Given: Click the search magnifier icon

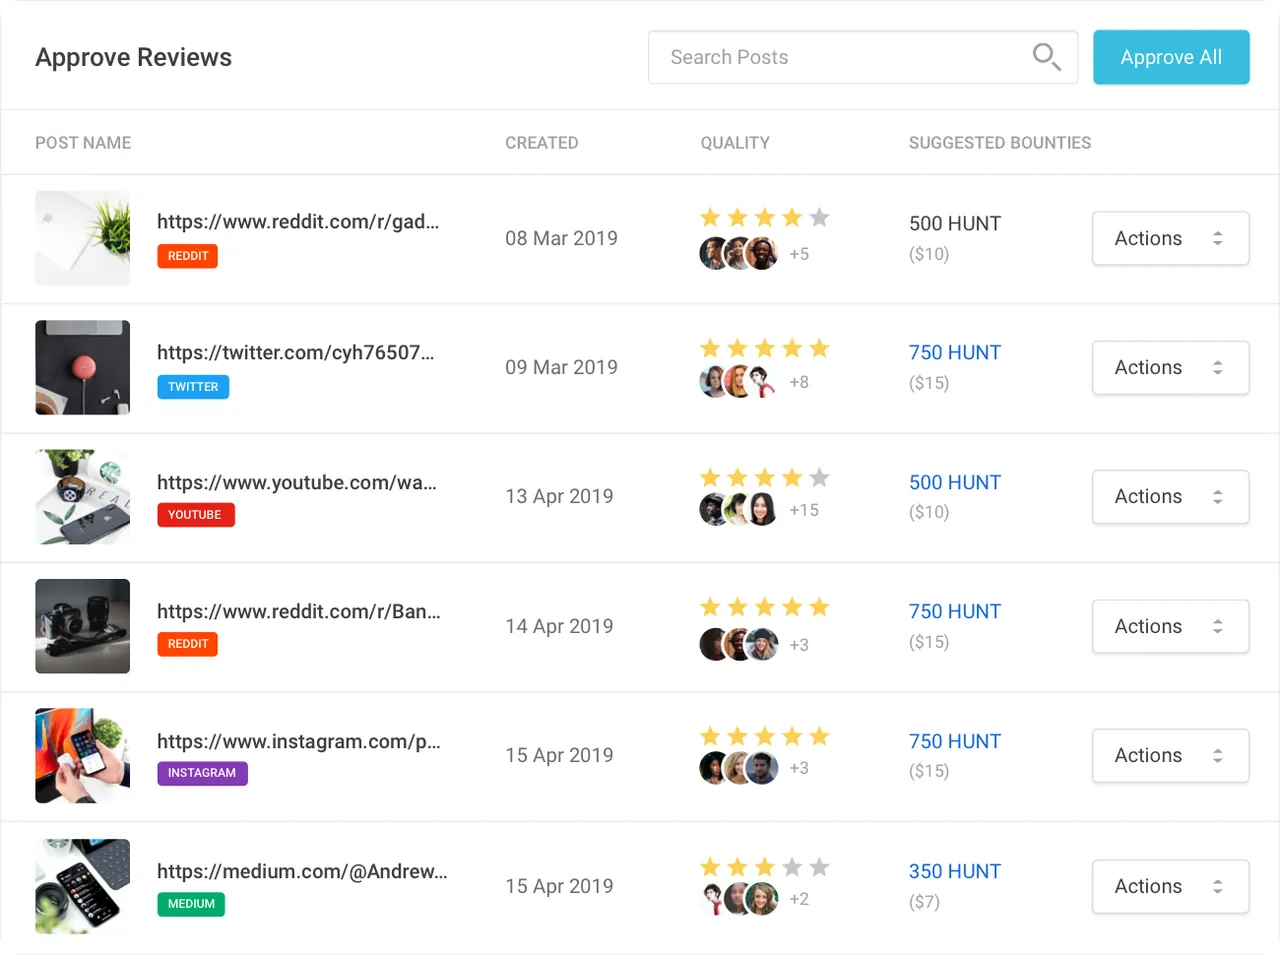Looking at the screenshot, I should coord(1046,57).
